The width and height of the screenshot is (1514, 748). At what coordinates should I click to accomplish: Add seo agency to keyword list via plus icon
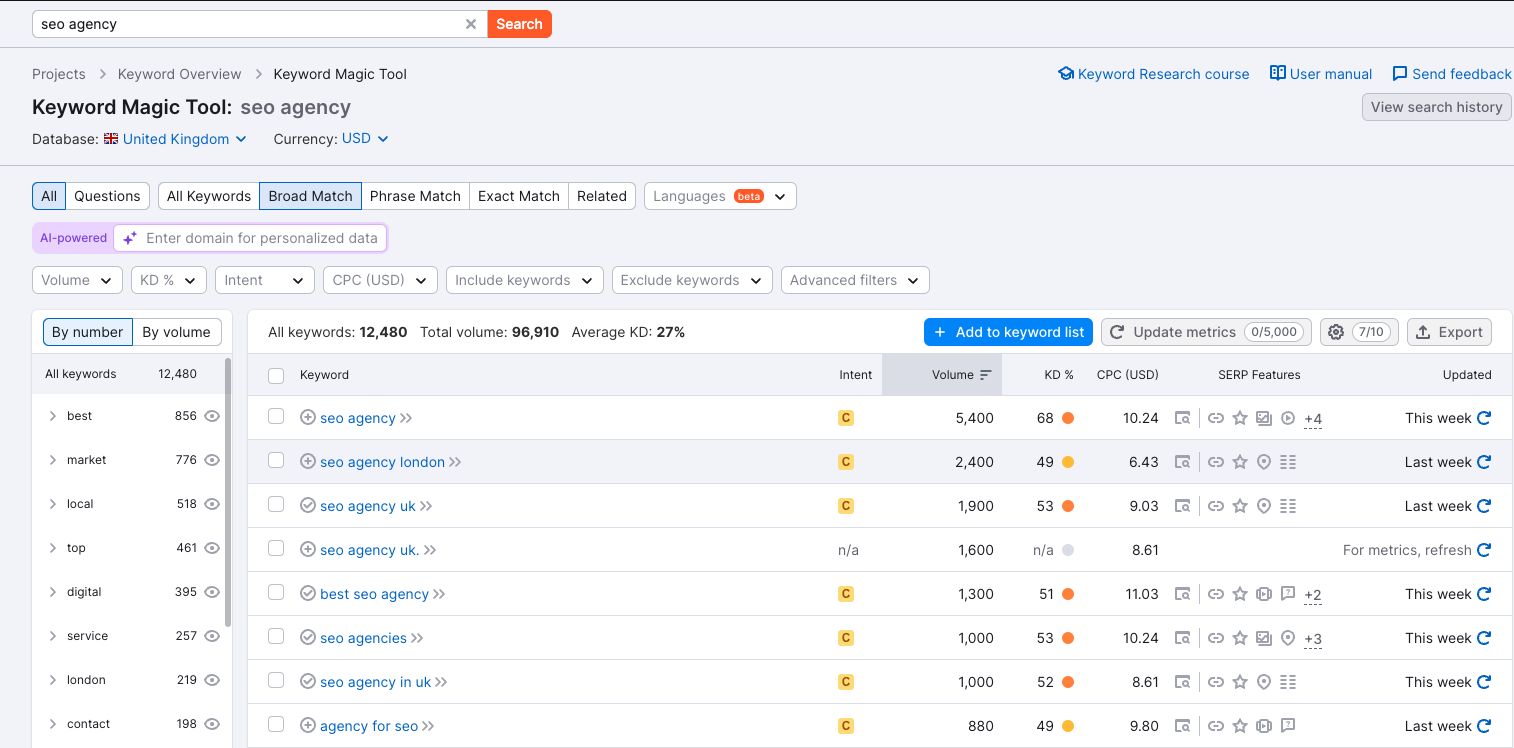[307, 417]
